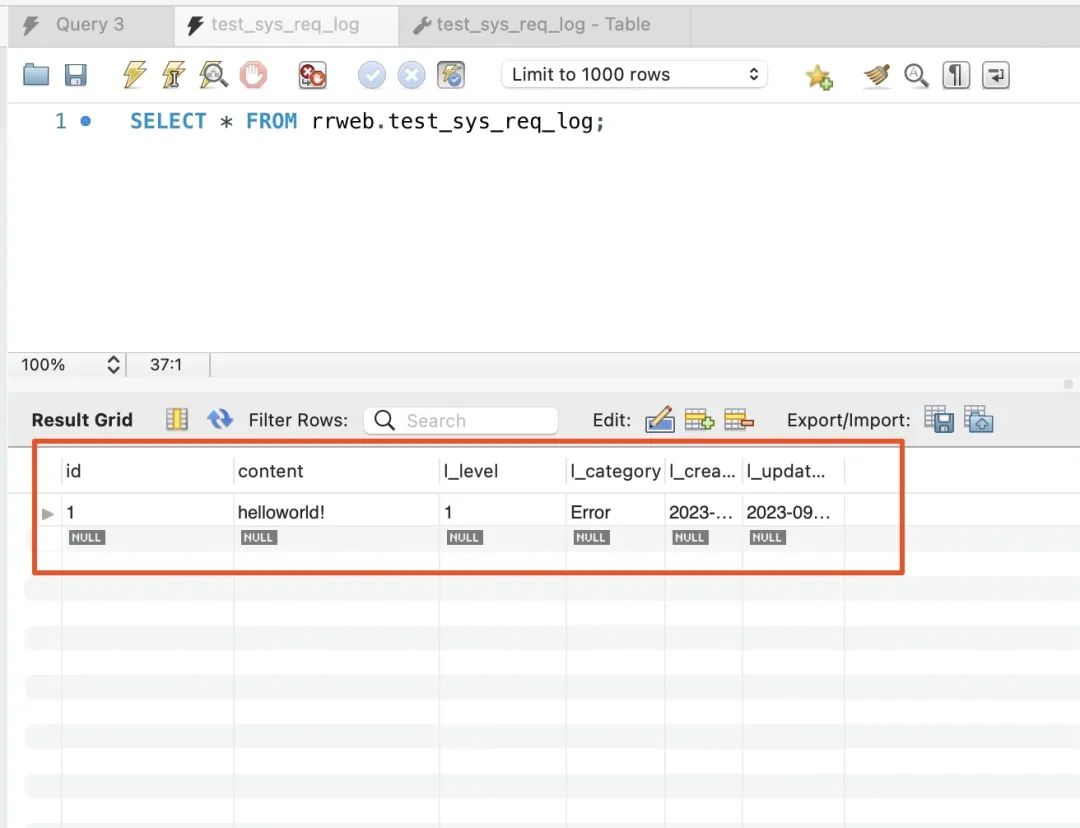This screenshot has width=1080, height=828.
Task: Run Explain plan magnifier lightning icon
Action: click(214, 74)
